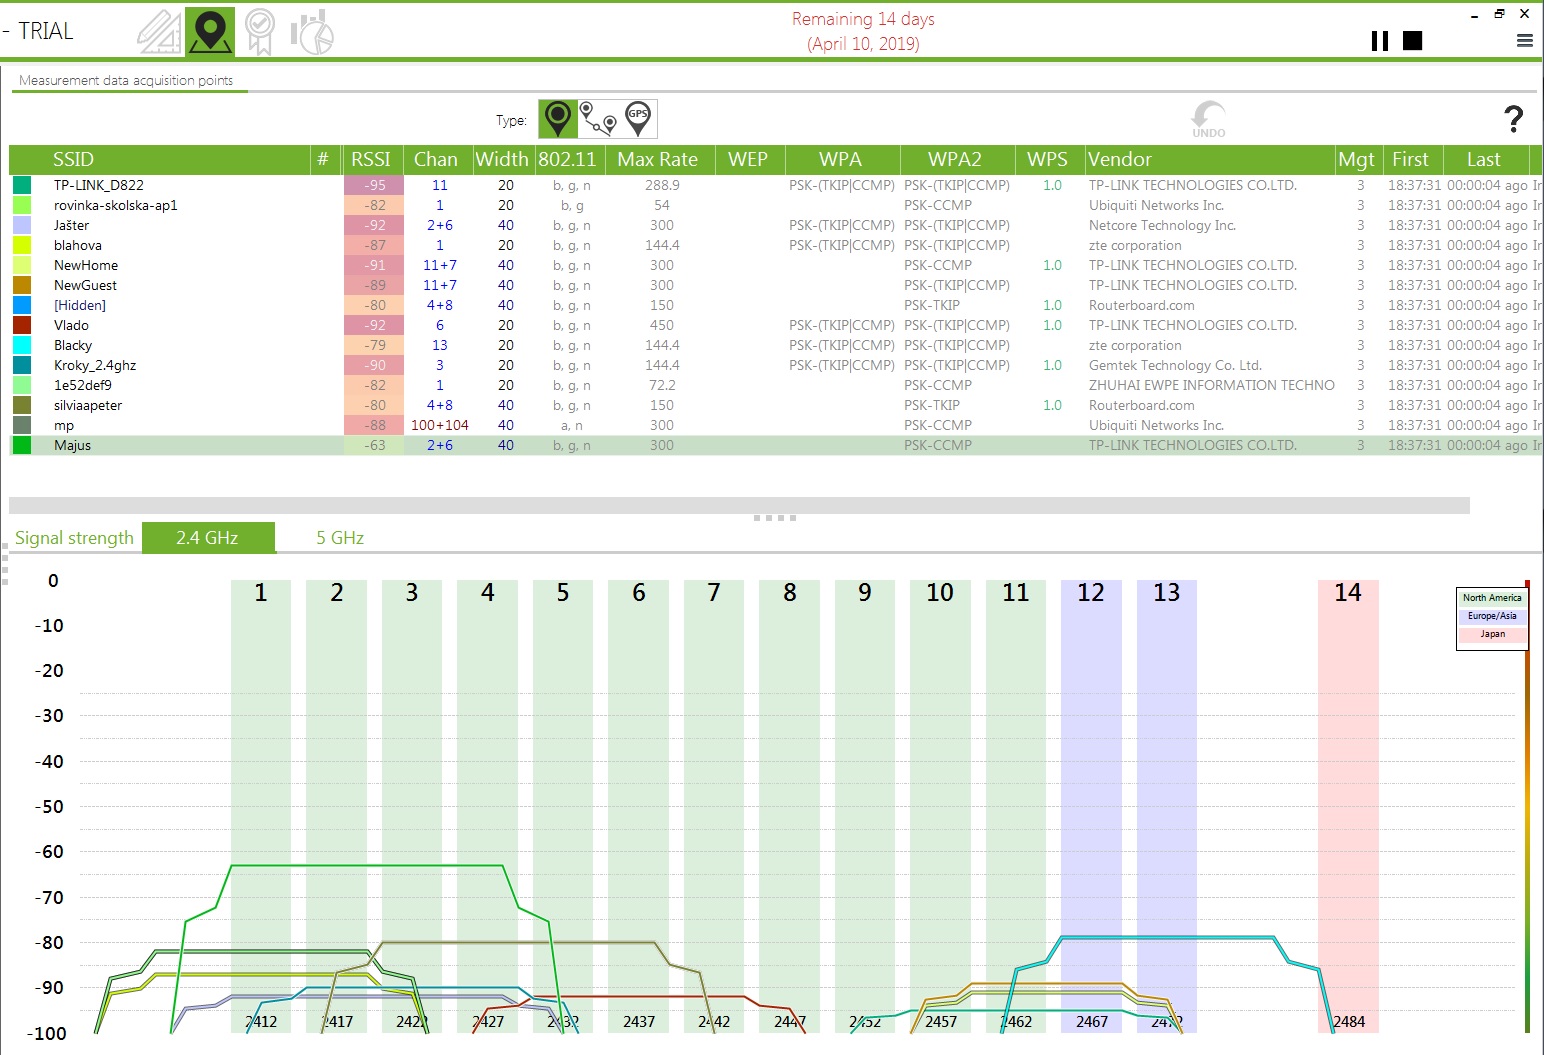1544x1055 pixels.
Task: Sort networks by RSSI column header
Action: click(370, 160)
